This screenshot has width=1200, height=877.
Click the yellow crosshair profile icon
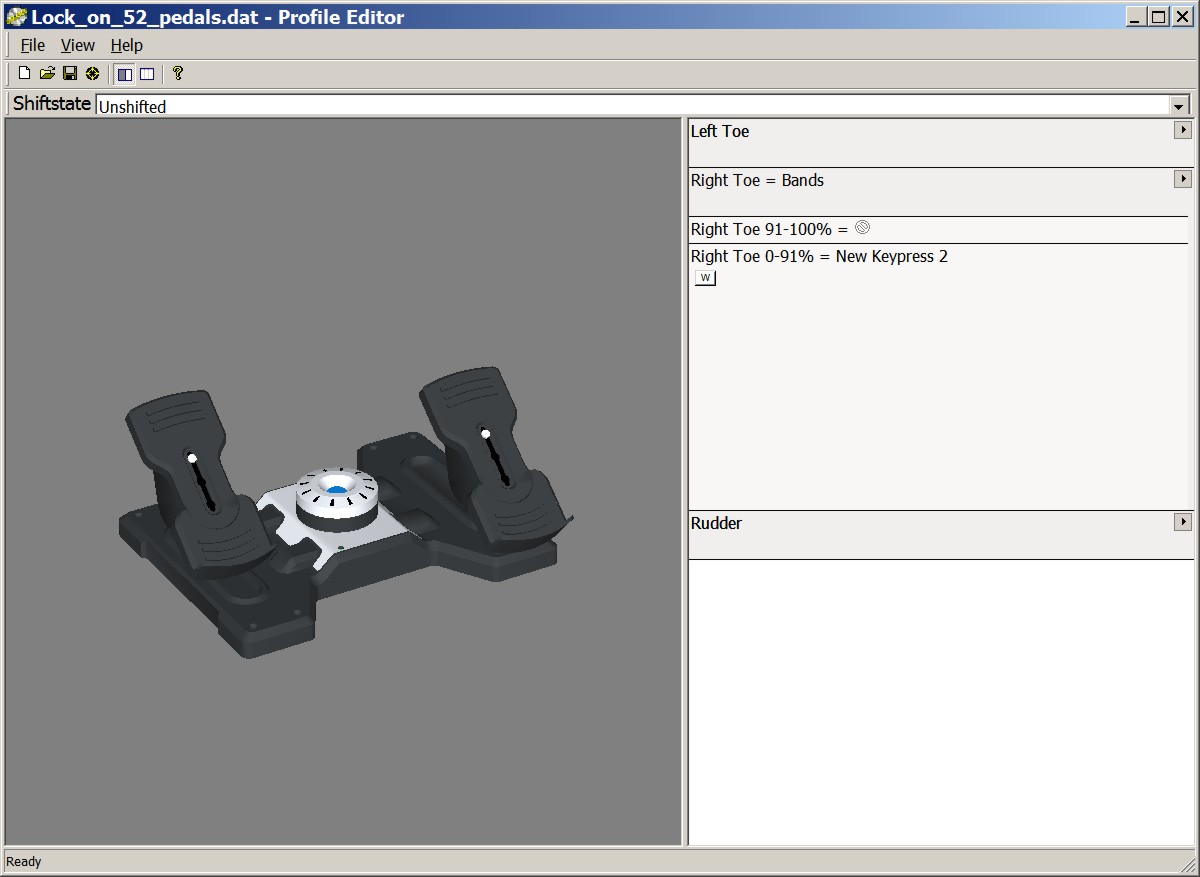pos(92,73)
